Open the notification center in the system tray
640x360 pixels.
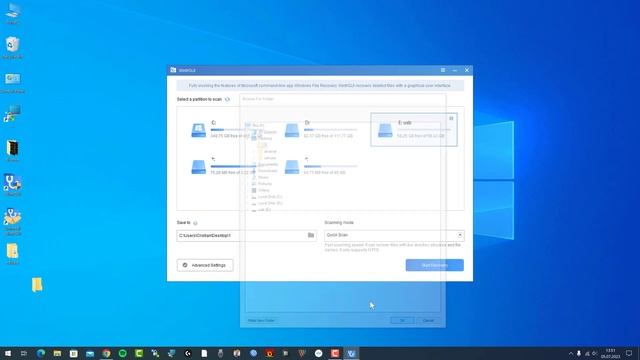coord(629,353)
